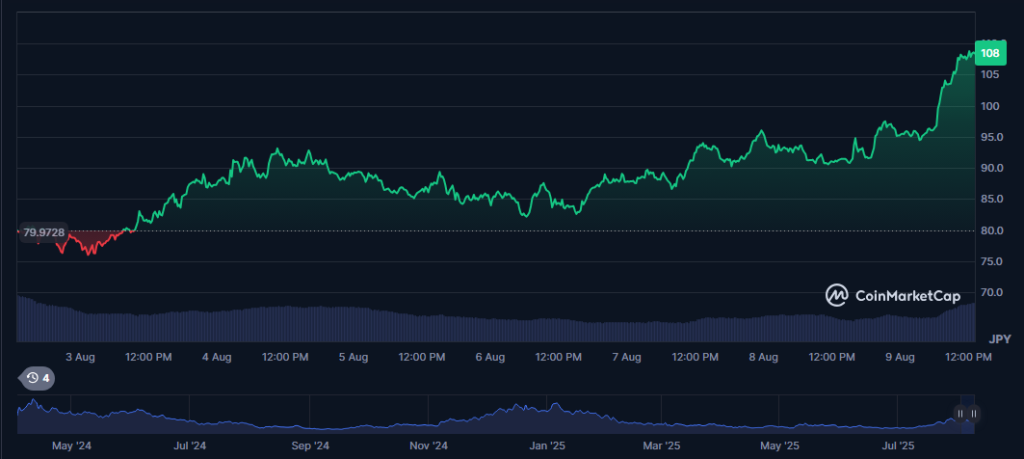
Task: Click the 79.9728 opening price label
Action: point(44,232)
